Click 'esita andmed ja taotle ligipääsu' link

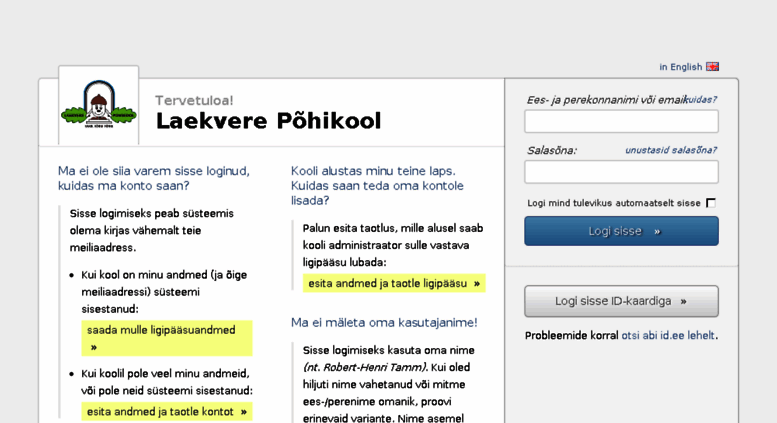pyautogui.click(x=394, y=283)
